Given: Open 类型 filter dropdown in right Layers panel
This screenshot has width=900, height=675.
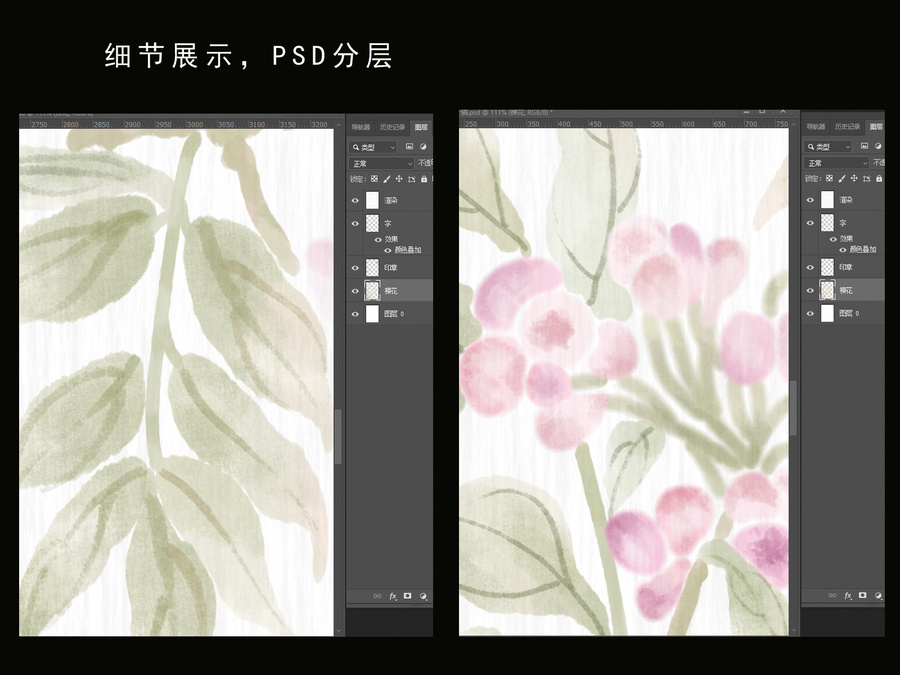Looking at the screenshot, I should [x=828, y=147].
